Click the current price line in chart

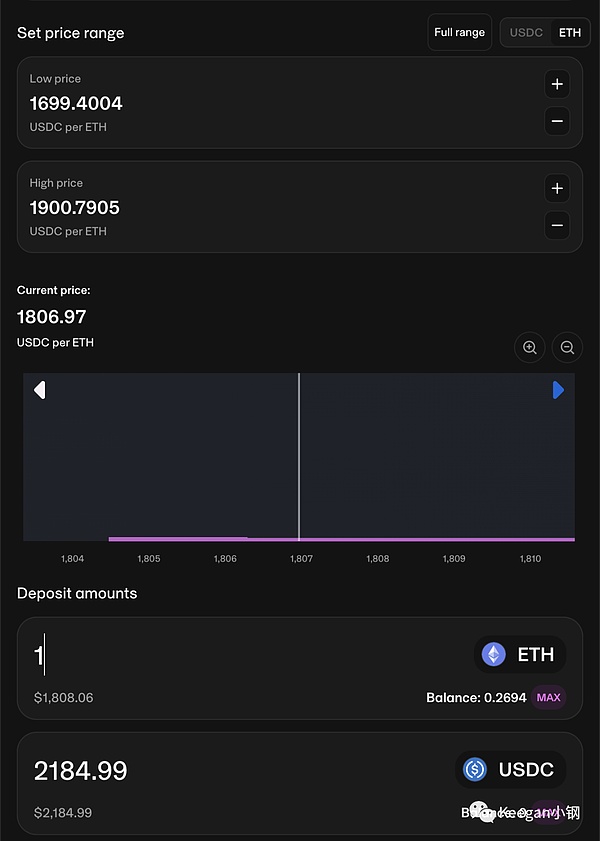coord(299,450)
